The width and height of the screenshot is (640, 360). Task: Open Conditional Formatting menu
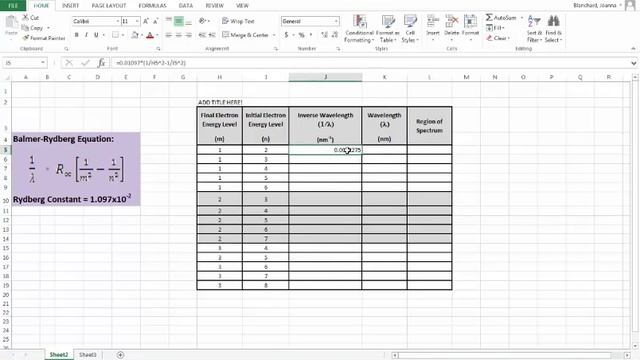359,29
